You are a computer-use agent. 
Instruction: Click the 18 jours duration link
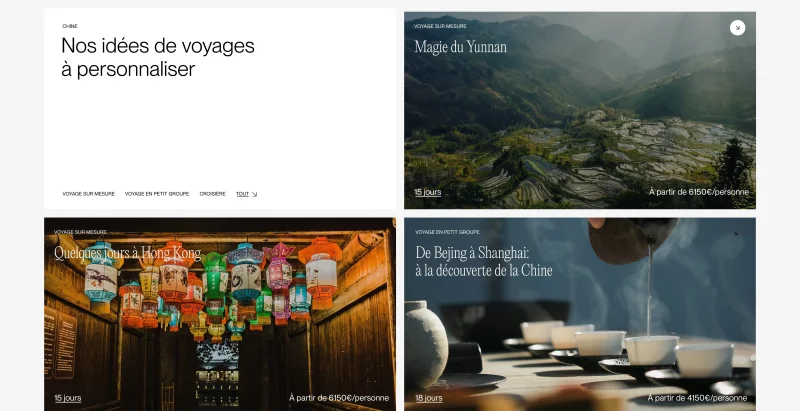tap(428, 398)
